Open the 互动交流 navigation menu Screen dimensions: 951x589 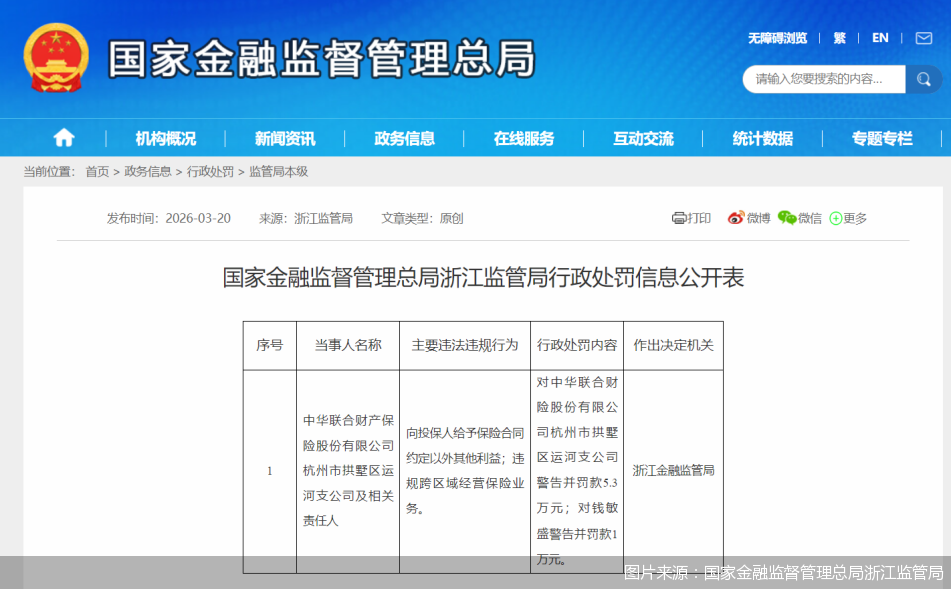click(x=643, y=138)
